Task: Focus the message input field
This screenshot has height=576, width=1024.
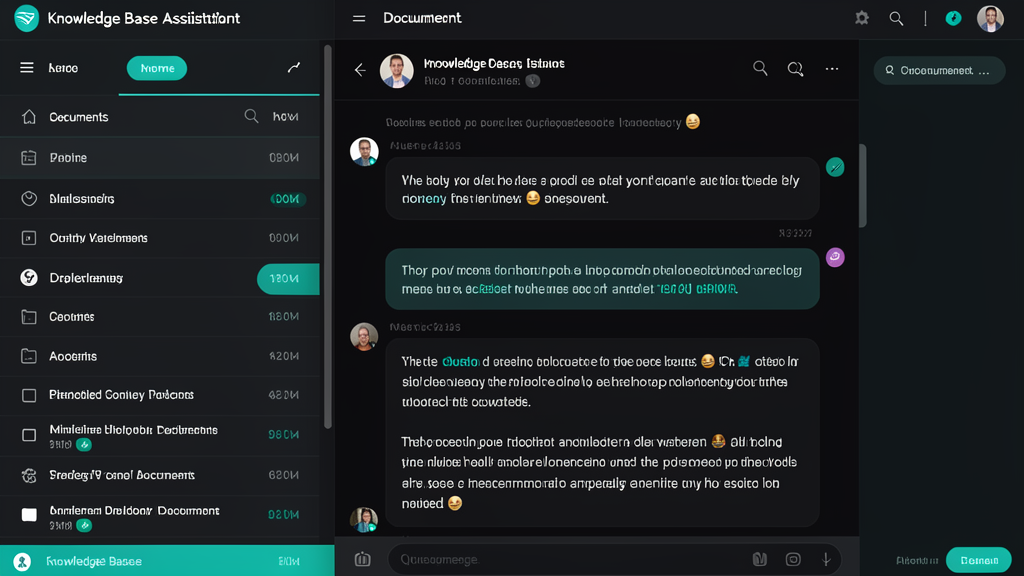Action: tap(614, 559)
